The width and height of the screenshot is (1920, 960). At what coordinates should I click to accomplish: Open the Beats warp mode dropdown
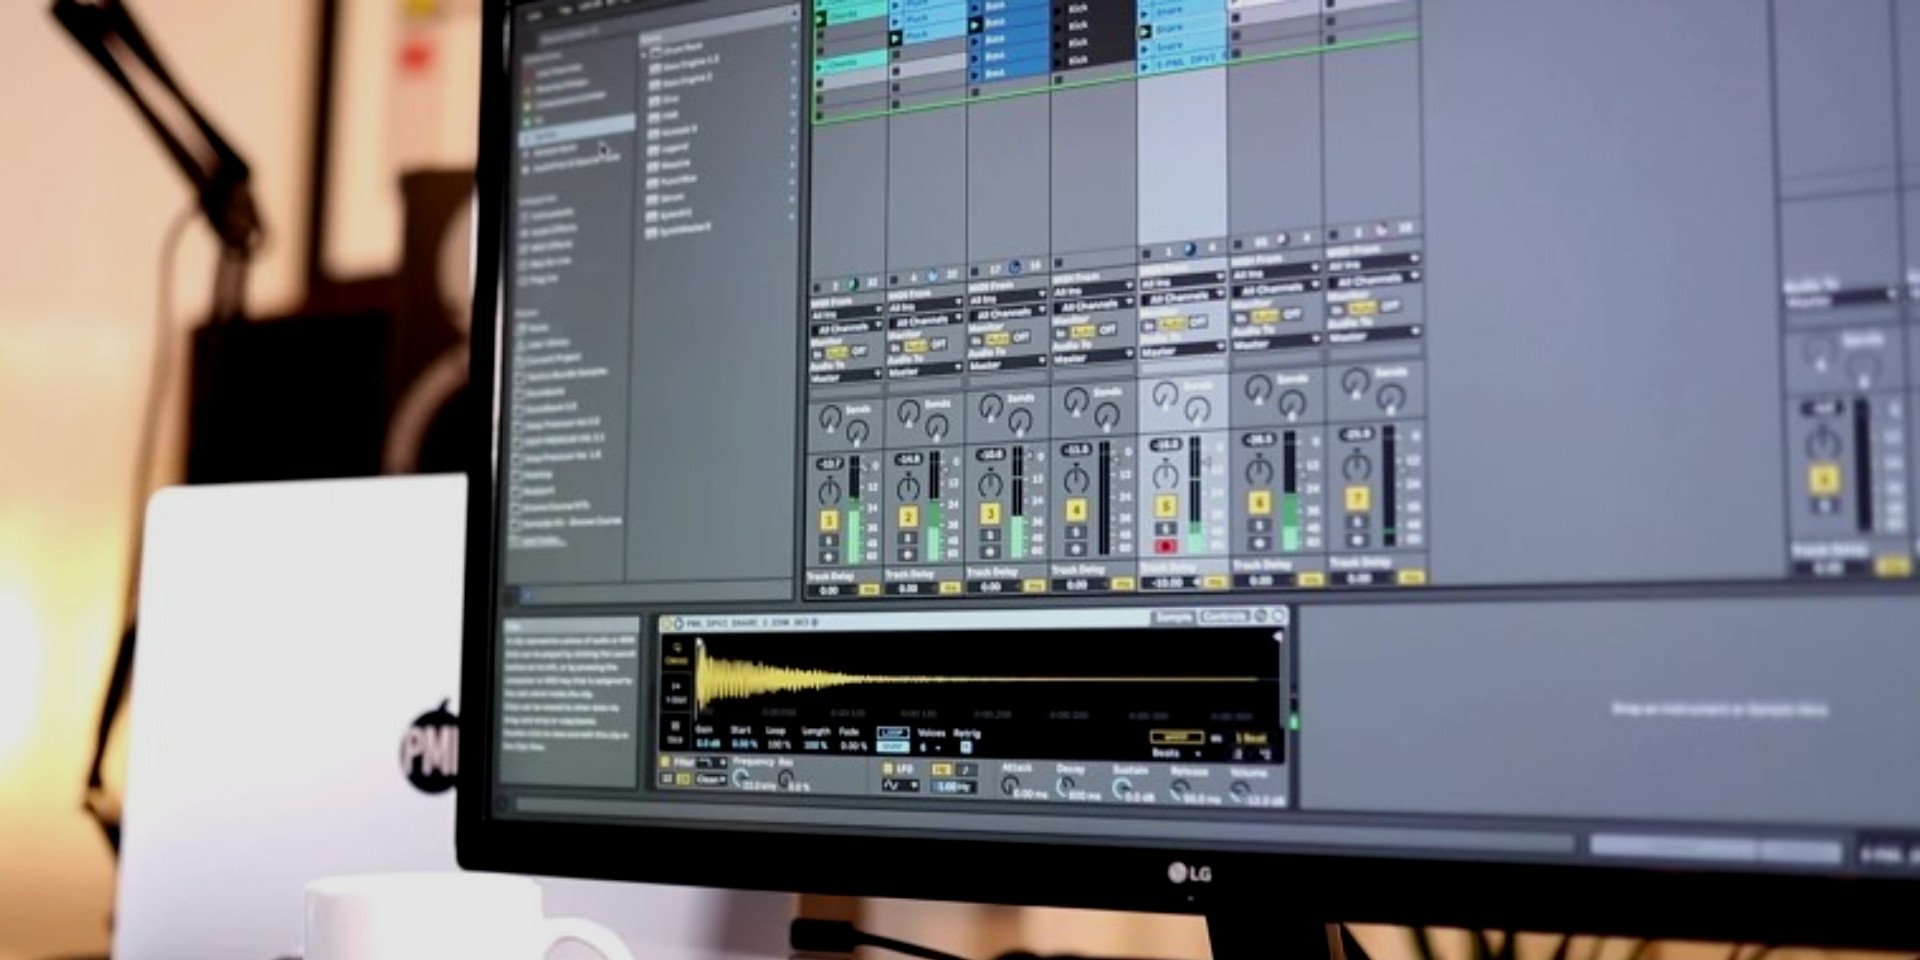click(1176, 753)
